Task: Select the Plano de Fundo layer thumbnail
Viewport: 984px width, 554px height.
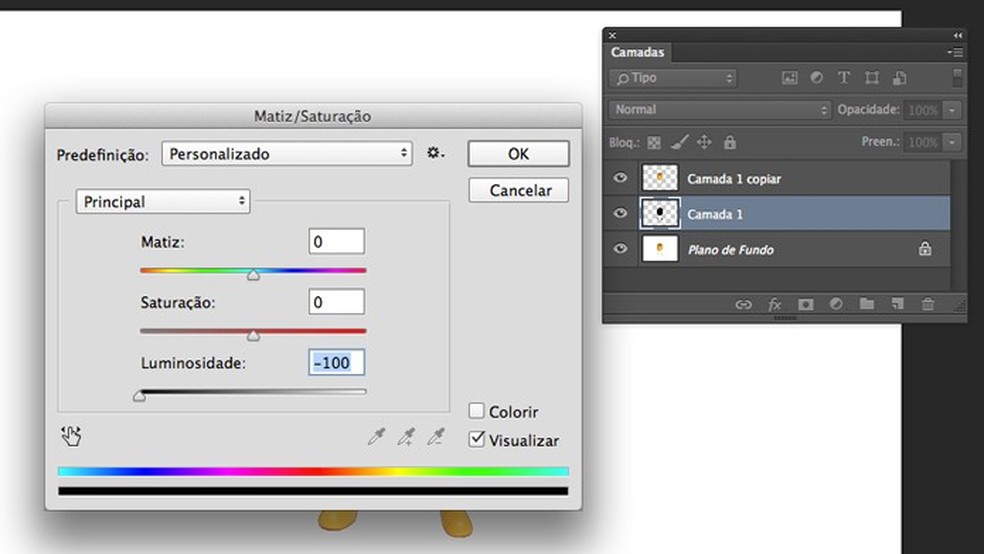Action: pyautogui.click(x=660, y=248)
